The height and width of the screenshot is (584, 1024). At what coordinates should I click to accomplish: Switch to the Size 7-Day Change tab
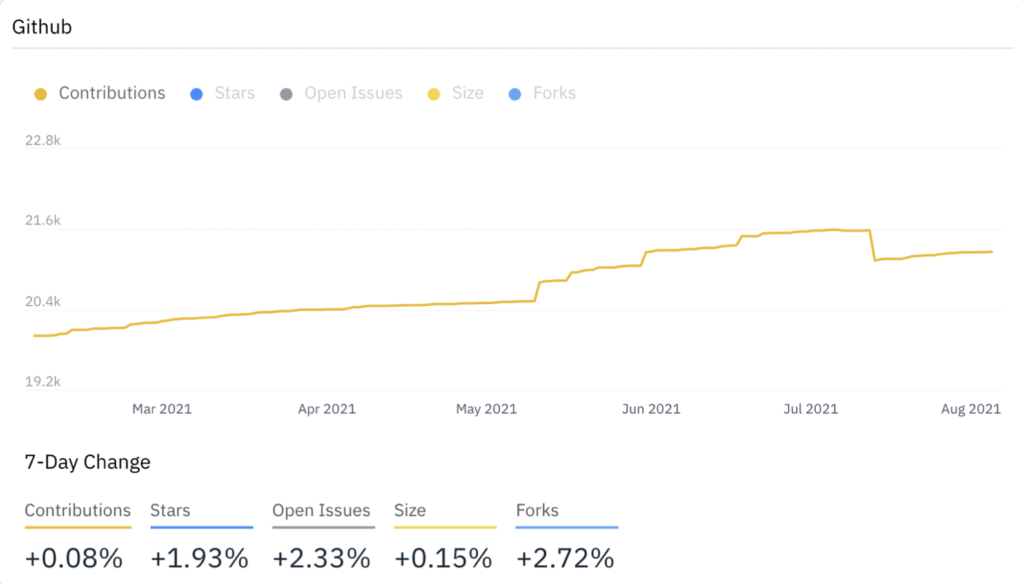click(x=410, y=510)
